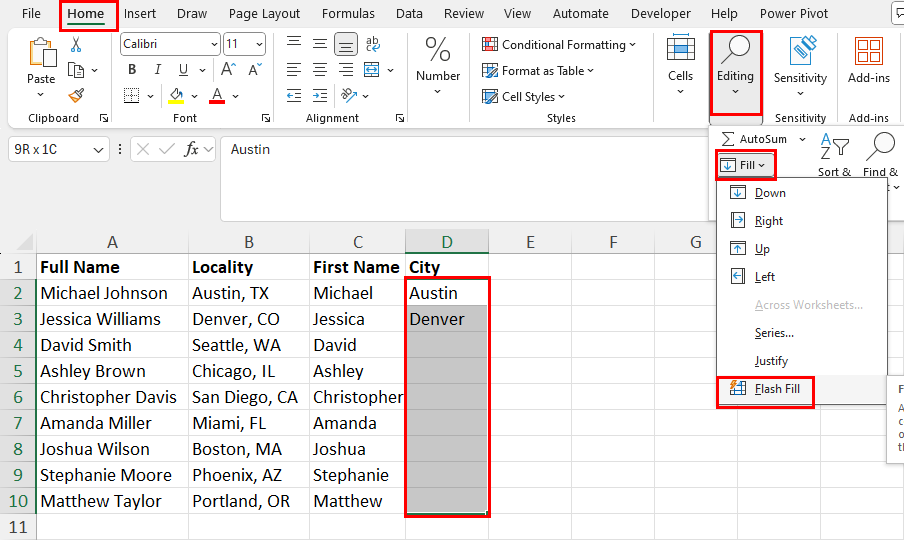This screenshot has height=540, width=904.
Task: Open the font size dropdown
Action: click(259, 44)
